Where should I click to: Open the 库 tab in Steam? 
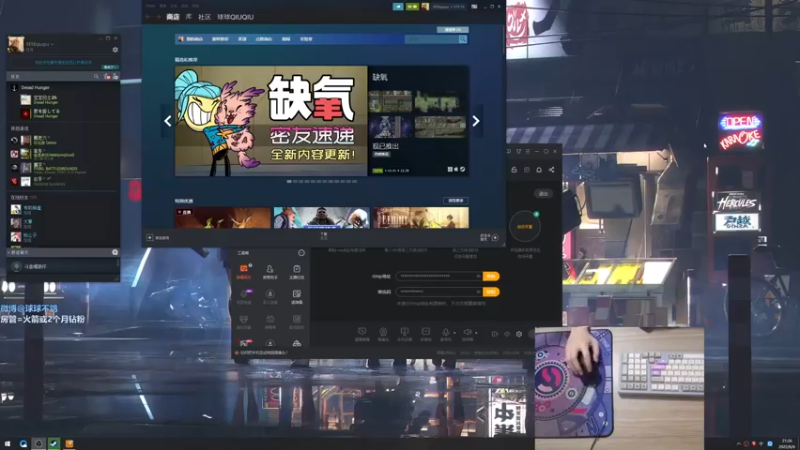tap(188, 17)
